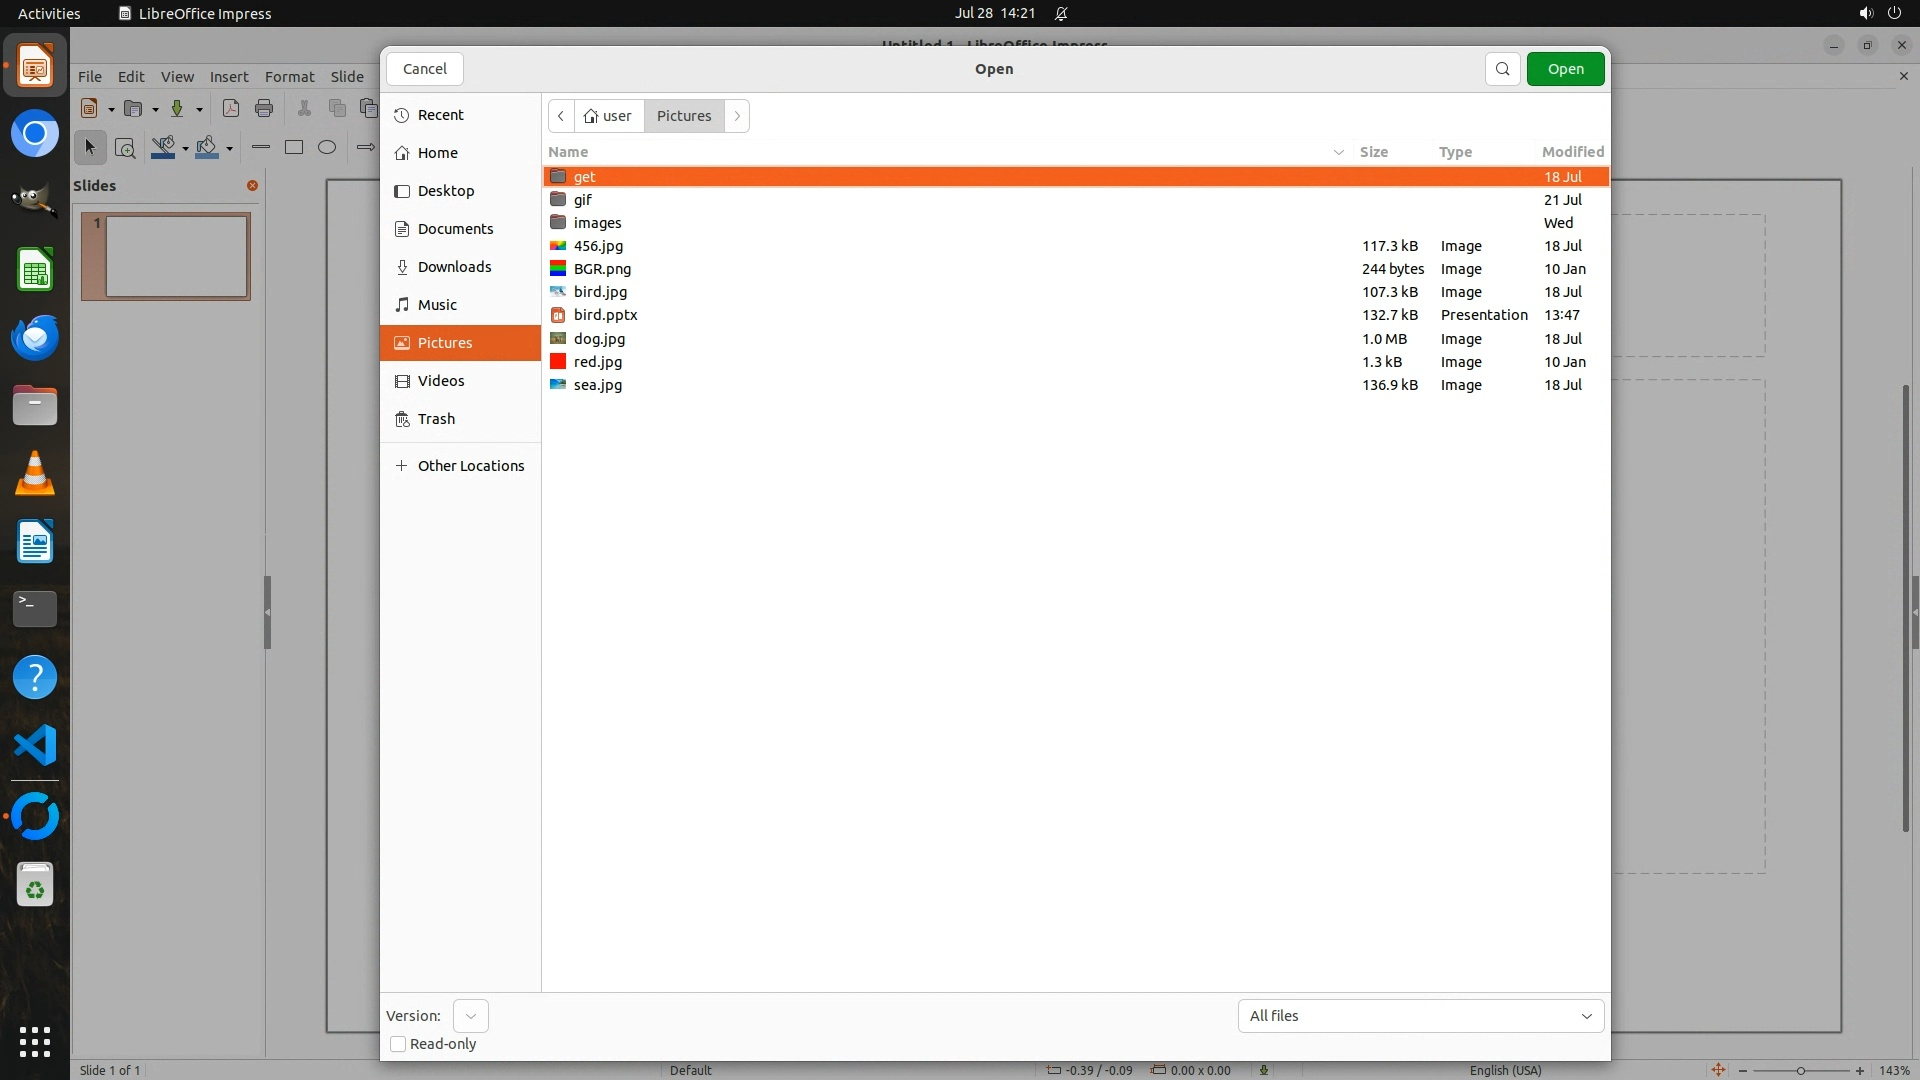The width and height of the screenshot is (1920, 1080).
Task: Click the search icon in Open dialog
Action: point(1502,69)
